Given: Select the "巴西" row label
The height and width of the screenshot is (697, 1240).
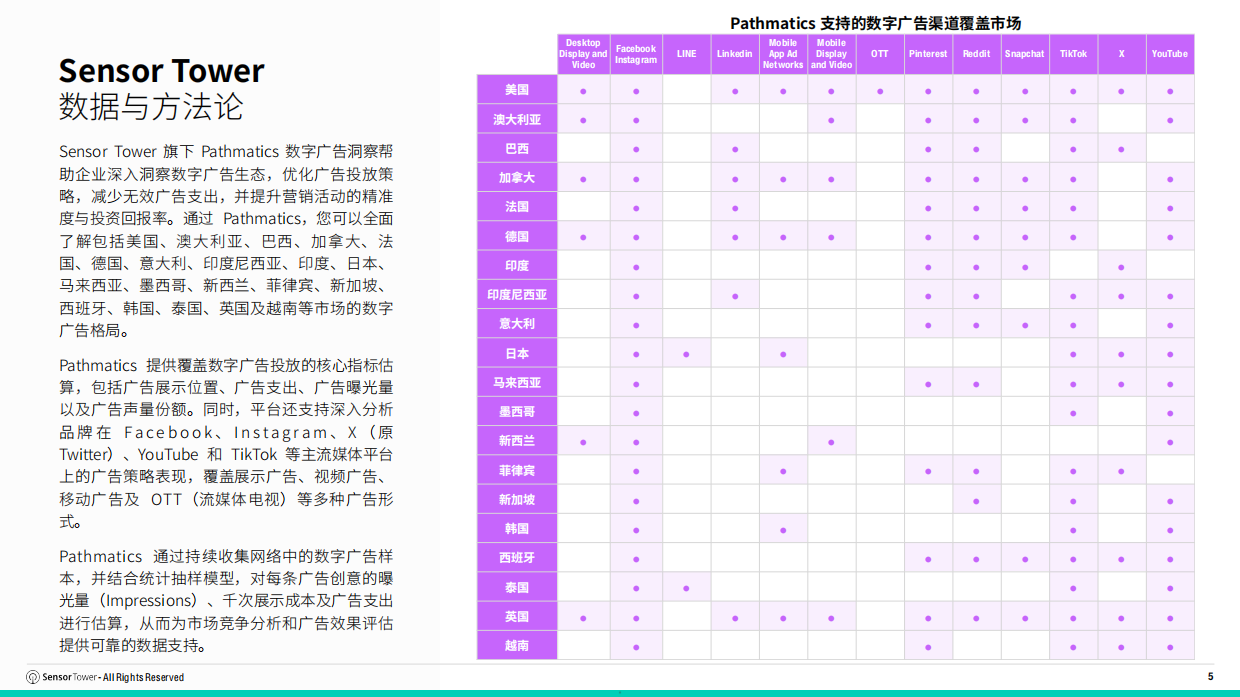Looking at the screenshot, I should 517,148.
